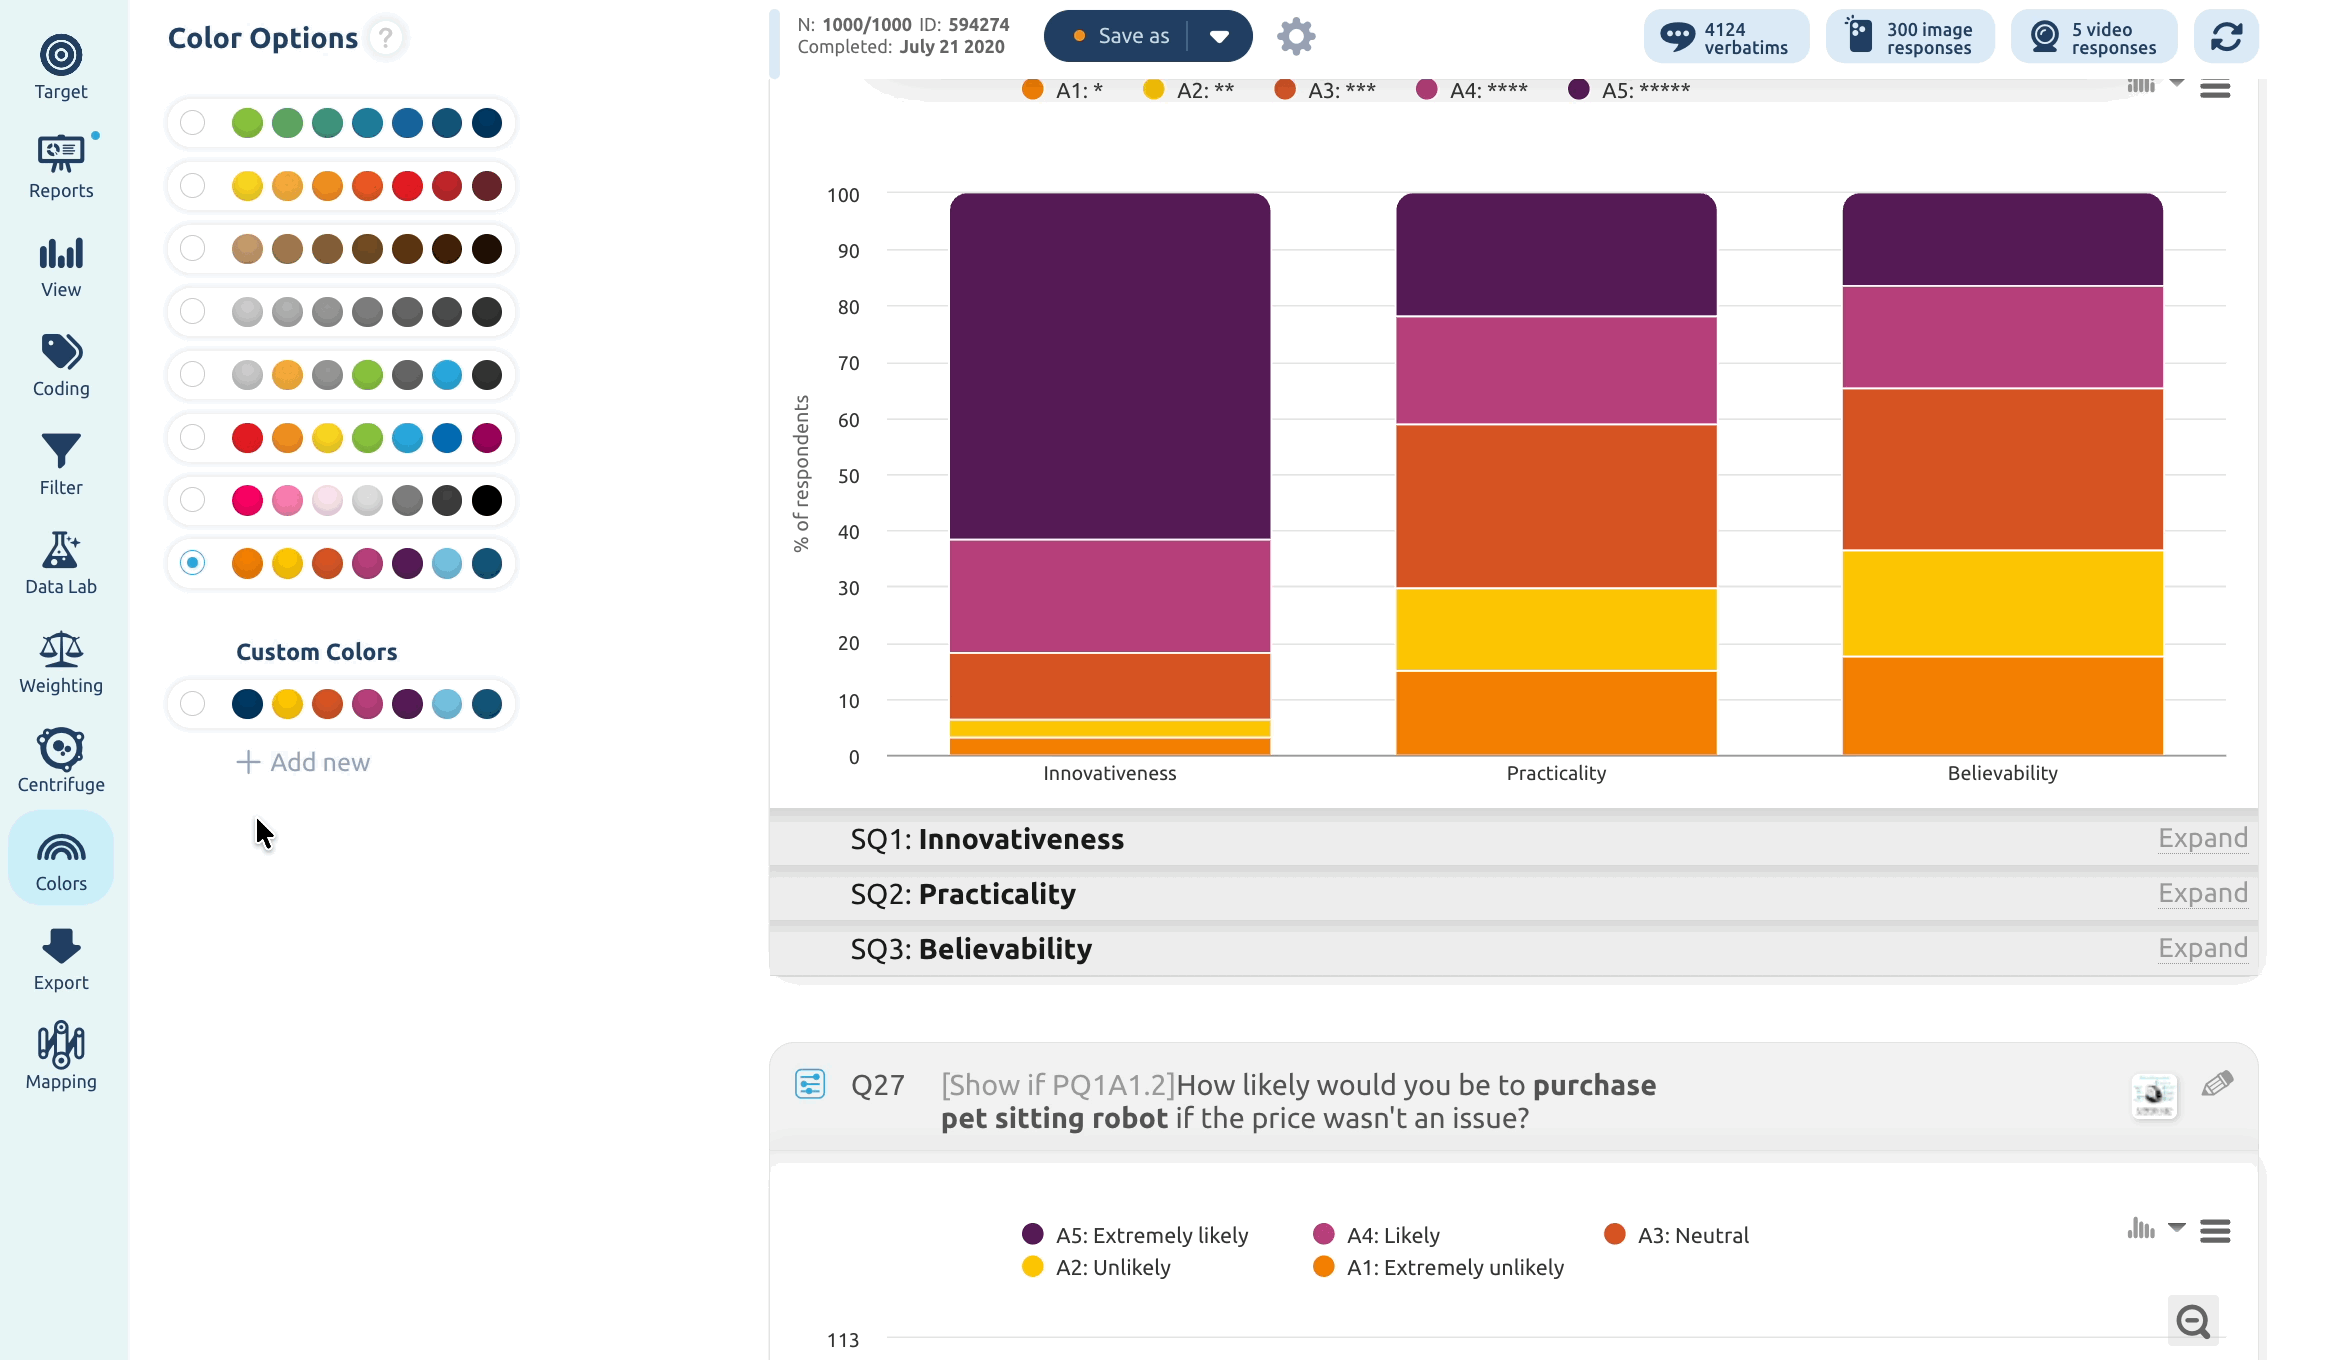This screenshot has height=1360, width=2344.
Task: Open settings gear next to Save as
Action: (1296, 36)
